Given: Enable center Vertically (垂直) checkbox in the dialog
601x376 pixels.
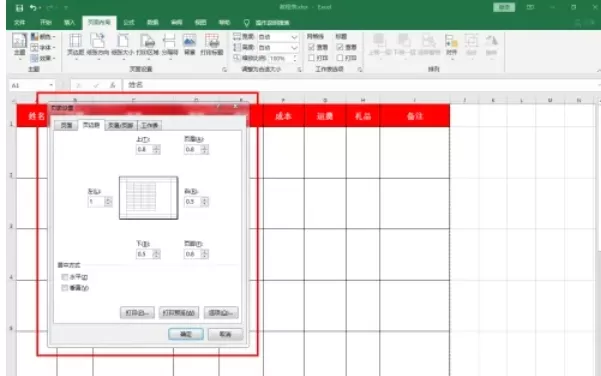Looking at the screenshot, I should pos(64,287).
